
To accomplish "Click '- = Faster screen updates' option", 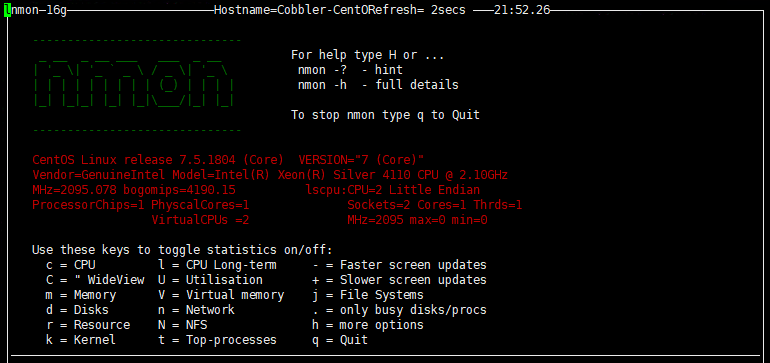I will click(x=399, y=265).
